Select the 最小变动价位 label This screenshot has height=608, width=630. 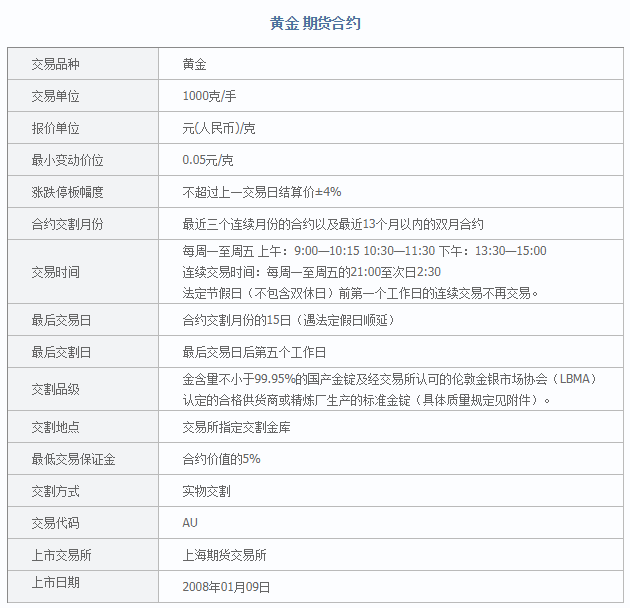[68, 160]
